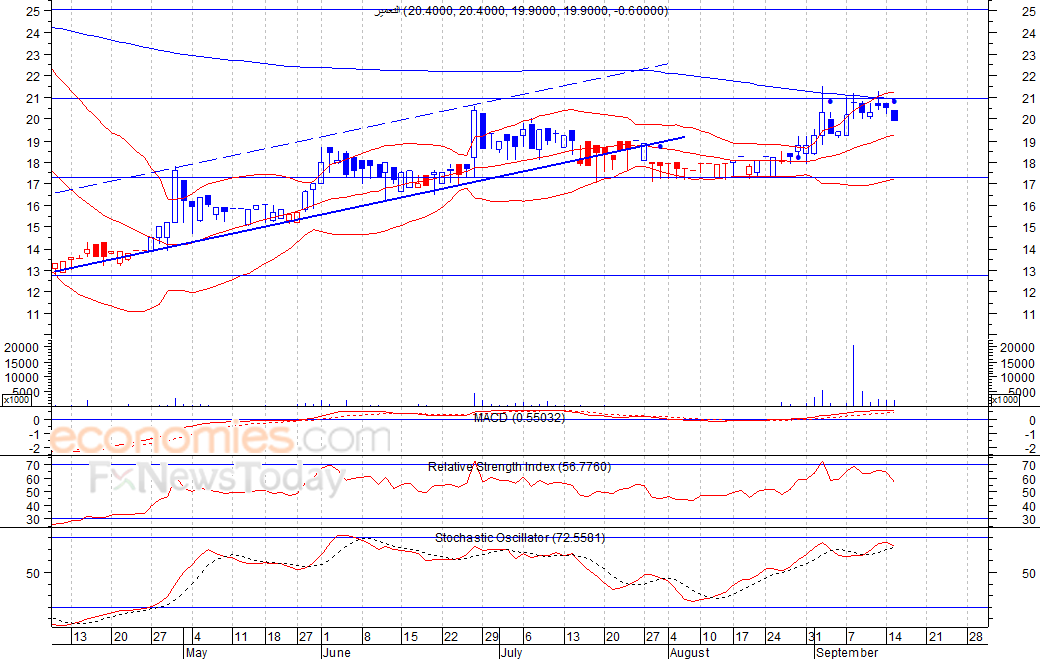Screen dimensions: 1040x659
Task: Click the tallest volume bar in September
Action: tap(854, 375)
